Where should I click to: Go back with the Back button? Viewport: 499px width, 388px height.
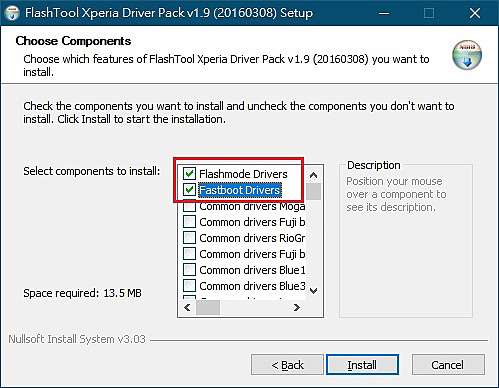click(x=287, y=365)
